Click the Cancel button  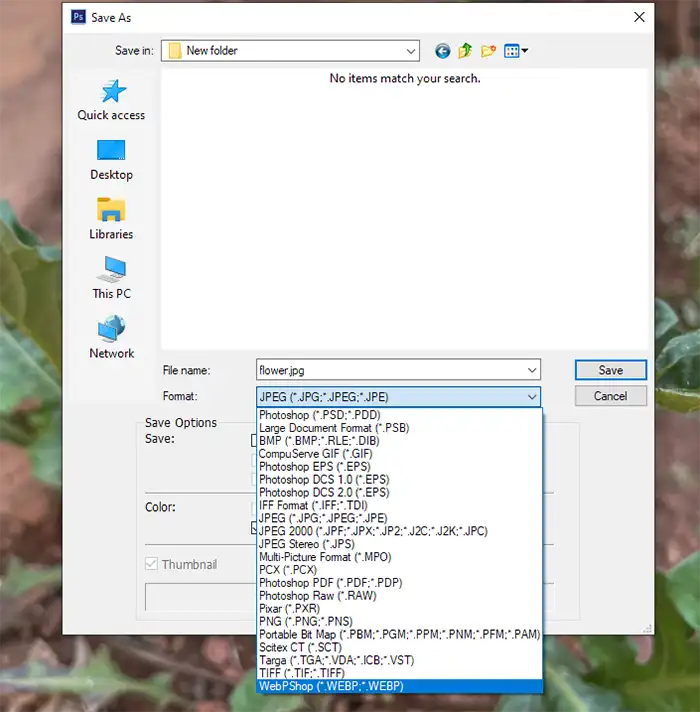click(611, 396)
